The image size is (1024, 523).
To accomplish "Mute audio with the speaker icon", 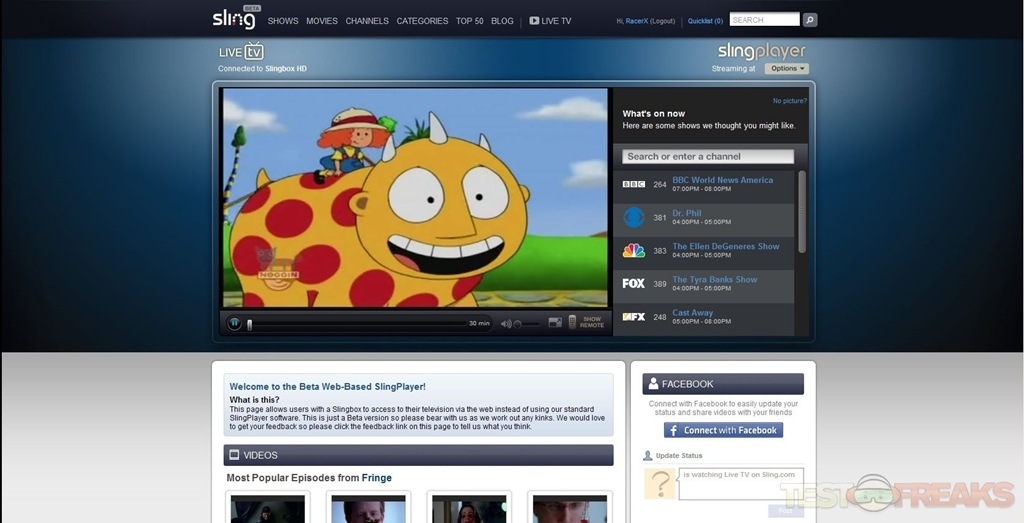I will (x=506, y=323).
